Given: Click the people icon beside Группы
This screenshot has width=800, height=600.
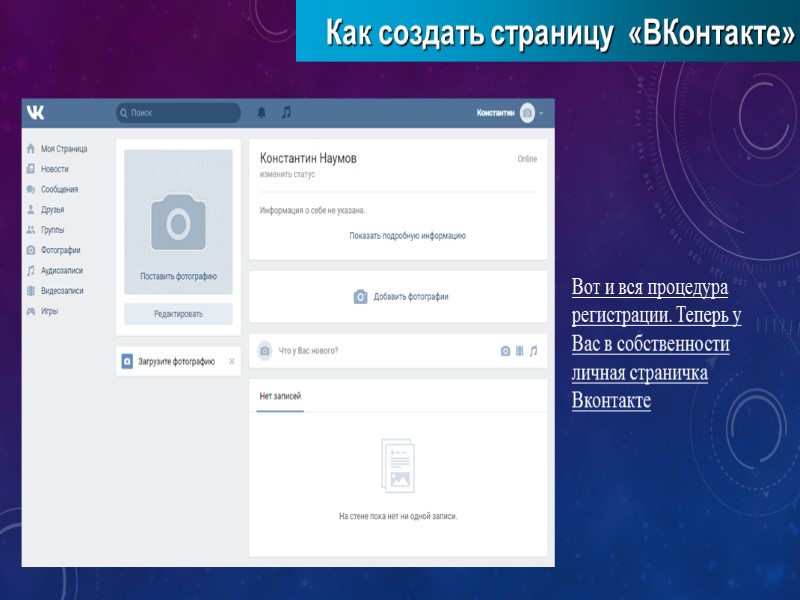Looking at the screenshot, I should [x=31, y=230].
